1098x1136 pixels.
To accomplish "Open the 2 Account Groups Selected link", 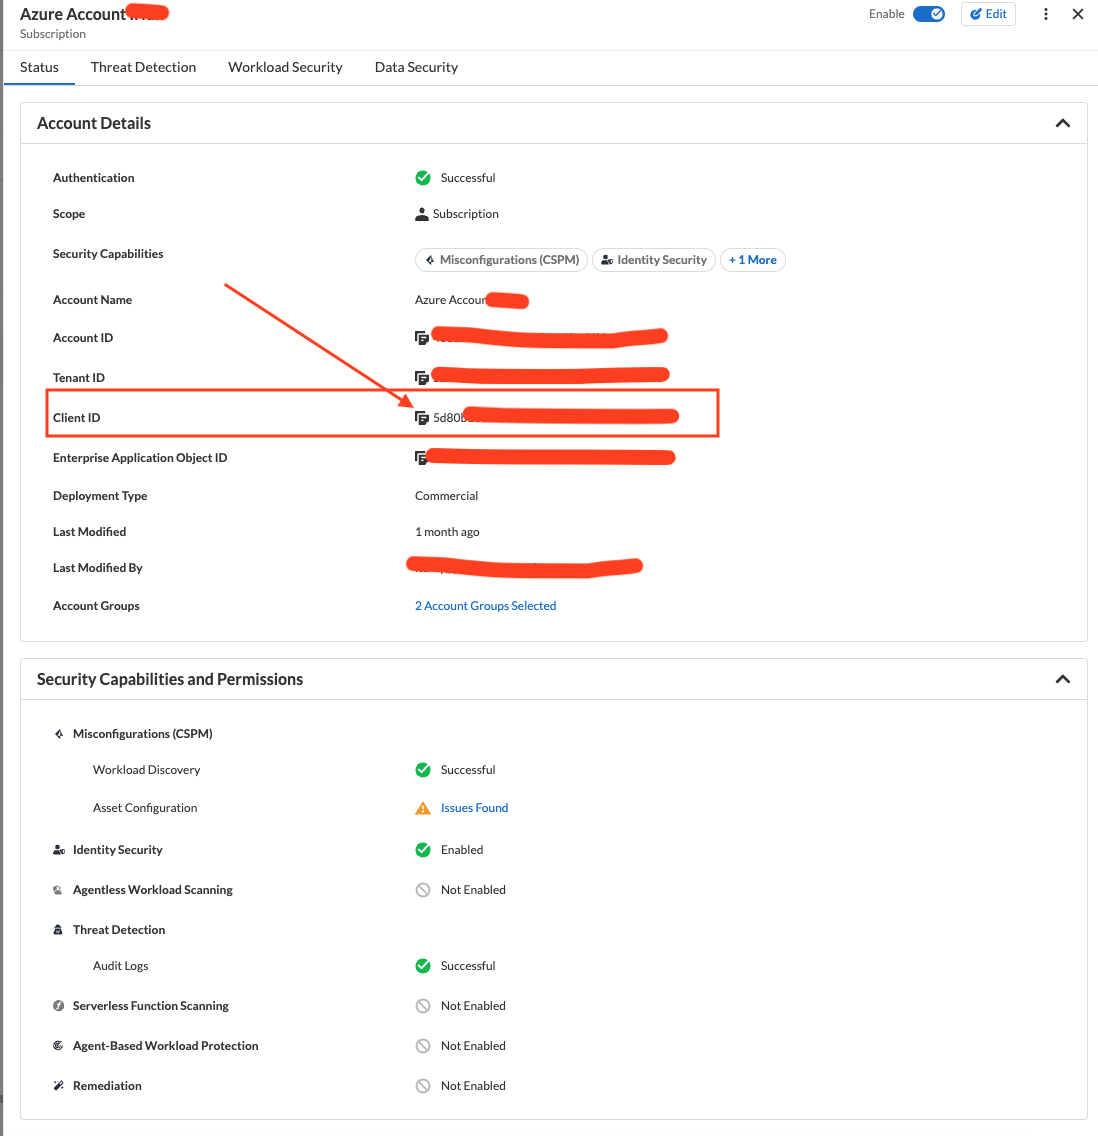I will pyautogui.click(x=485, y=606).
